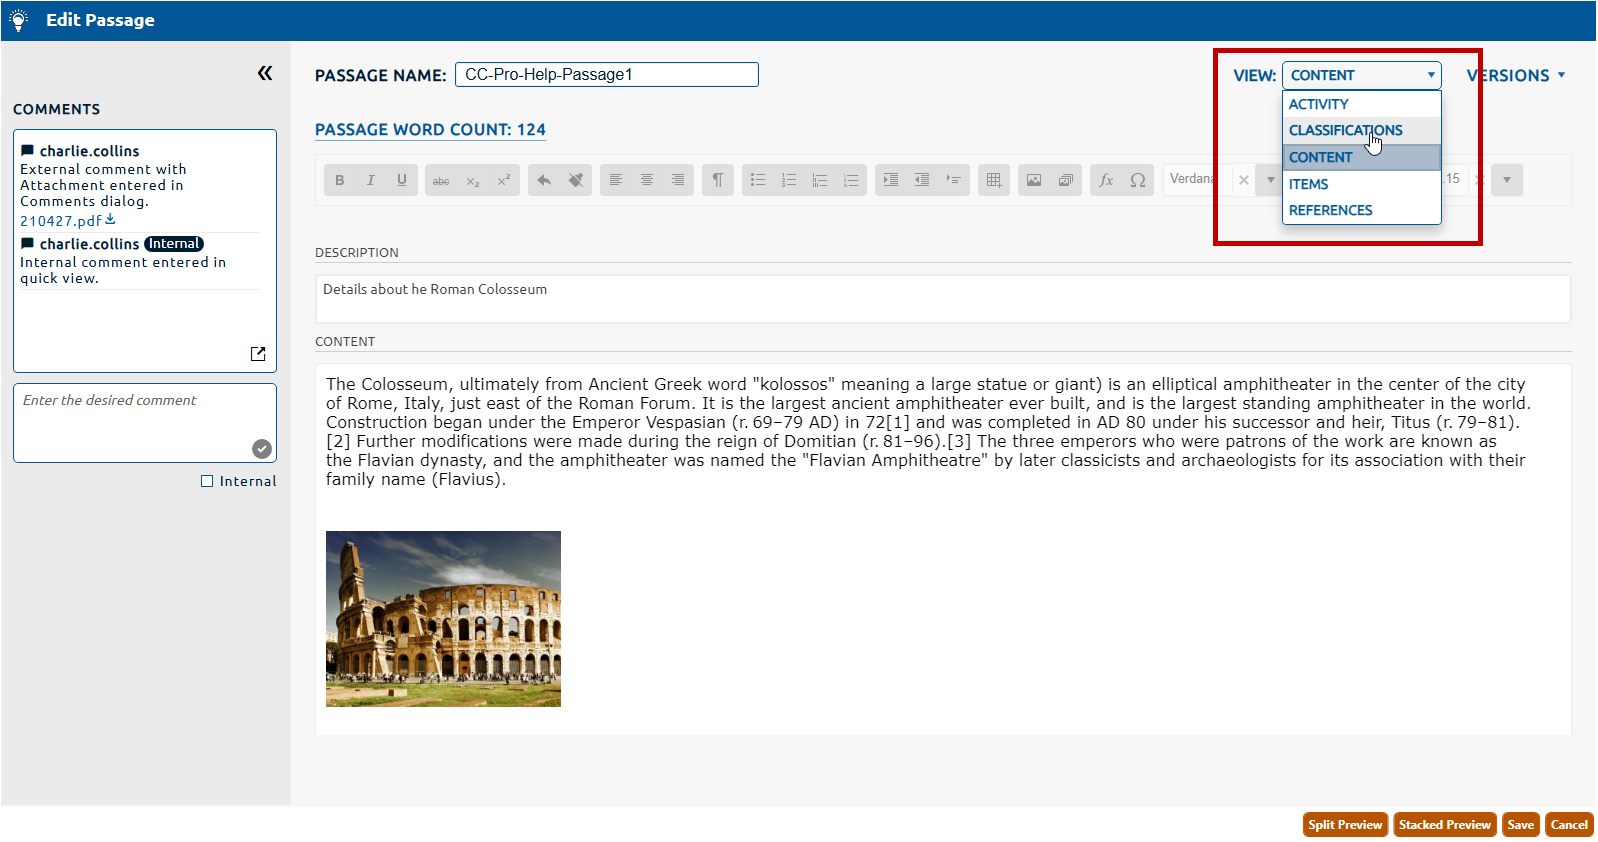Choose REFERENCES in the view list
Viewport: 1598px width, 842px height.
click(1330, 211)
